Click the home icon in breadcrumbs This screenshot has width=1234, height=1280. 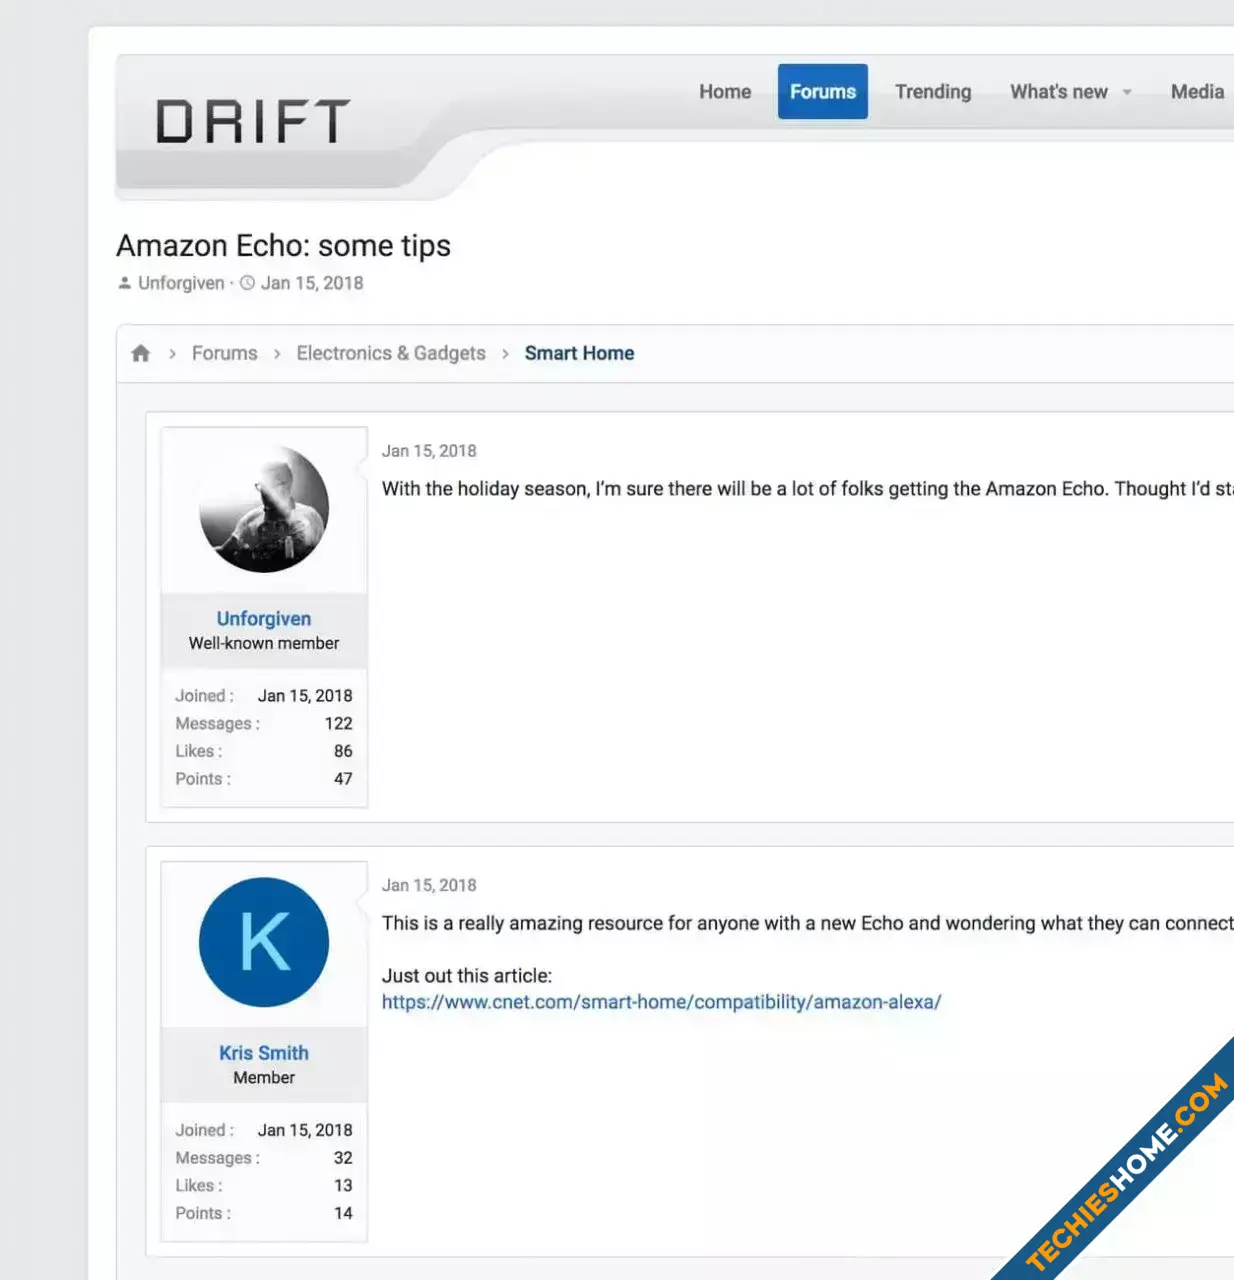[141, 353]
